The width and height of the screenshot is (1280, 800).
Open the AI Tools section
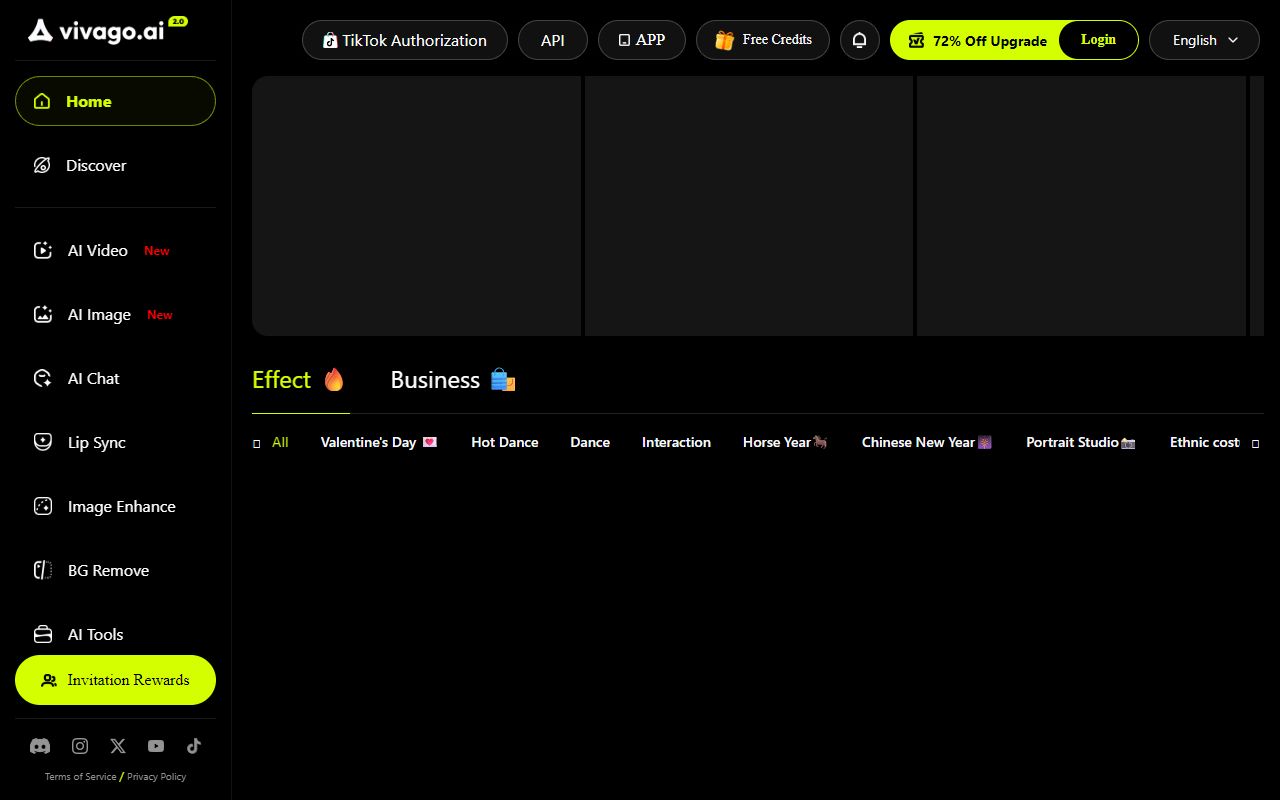point(95,634)
